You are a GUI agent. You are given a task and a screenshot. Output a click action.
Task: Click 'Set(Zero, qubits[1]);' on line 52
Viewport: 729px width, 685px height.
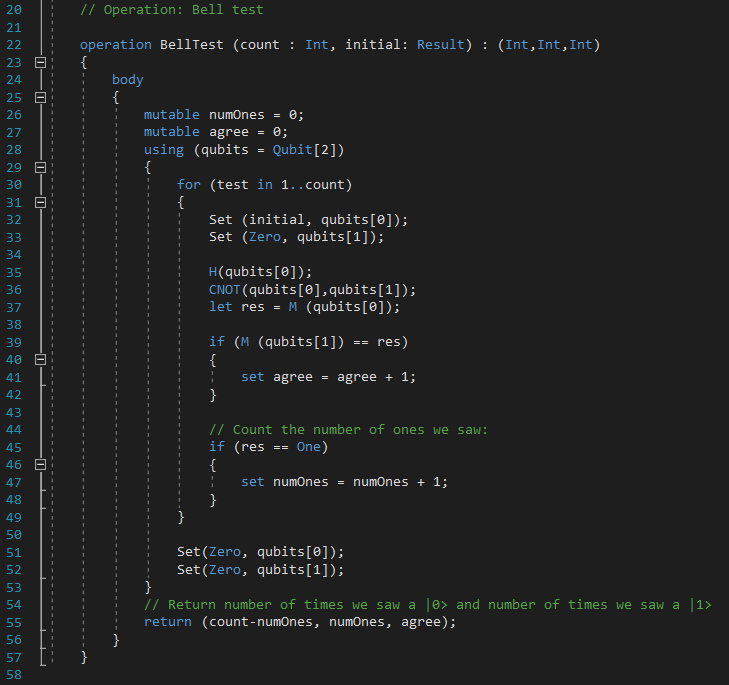tap(260, 570)
